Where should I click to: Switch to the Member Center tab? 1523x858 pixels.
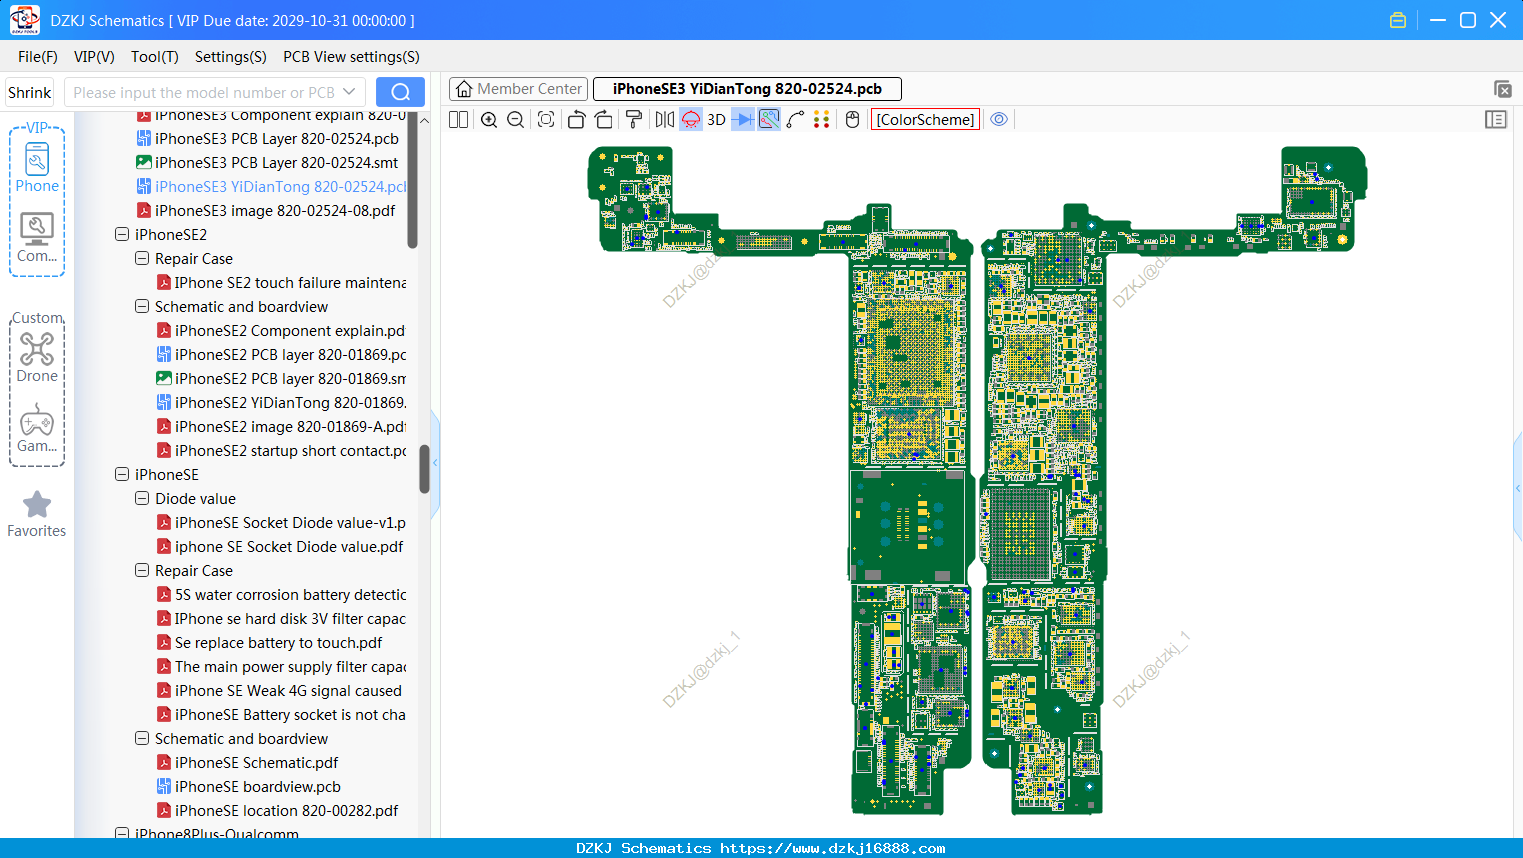click(519, 89)
